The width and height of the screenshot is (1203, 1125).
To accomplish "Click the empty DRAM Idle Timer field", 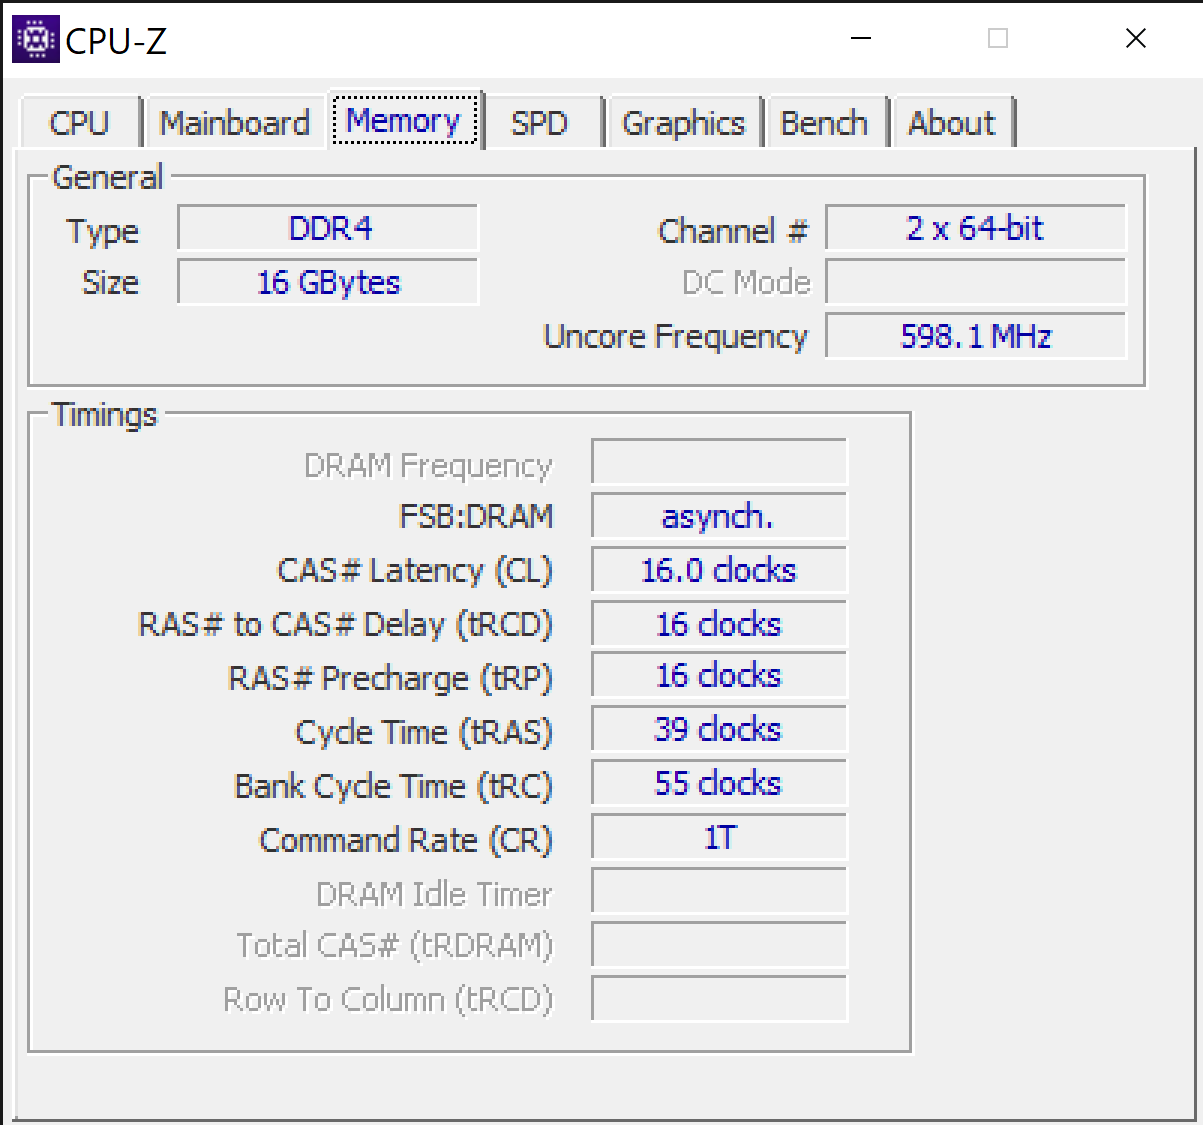I will [719, 892].
